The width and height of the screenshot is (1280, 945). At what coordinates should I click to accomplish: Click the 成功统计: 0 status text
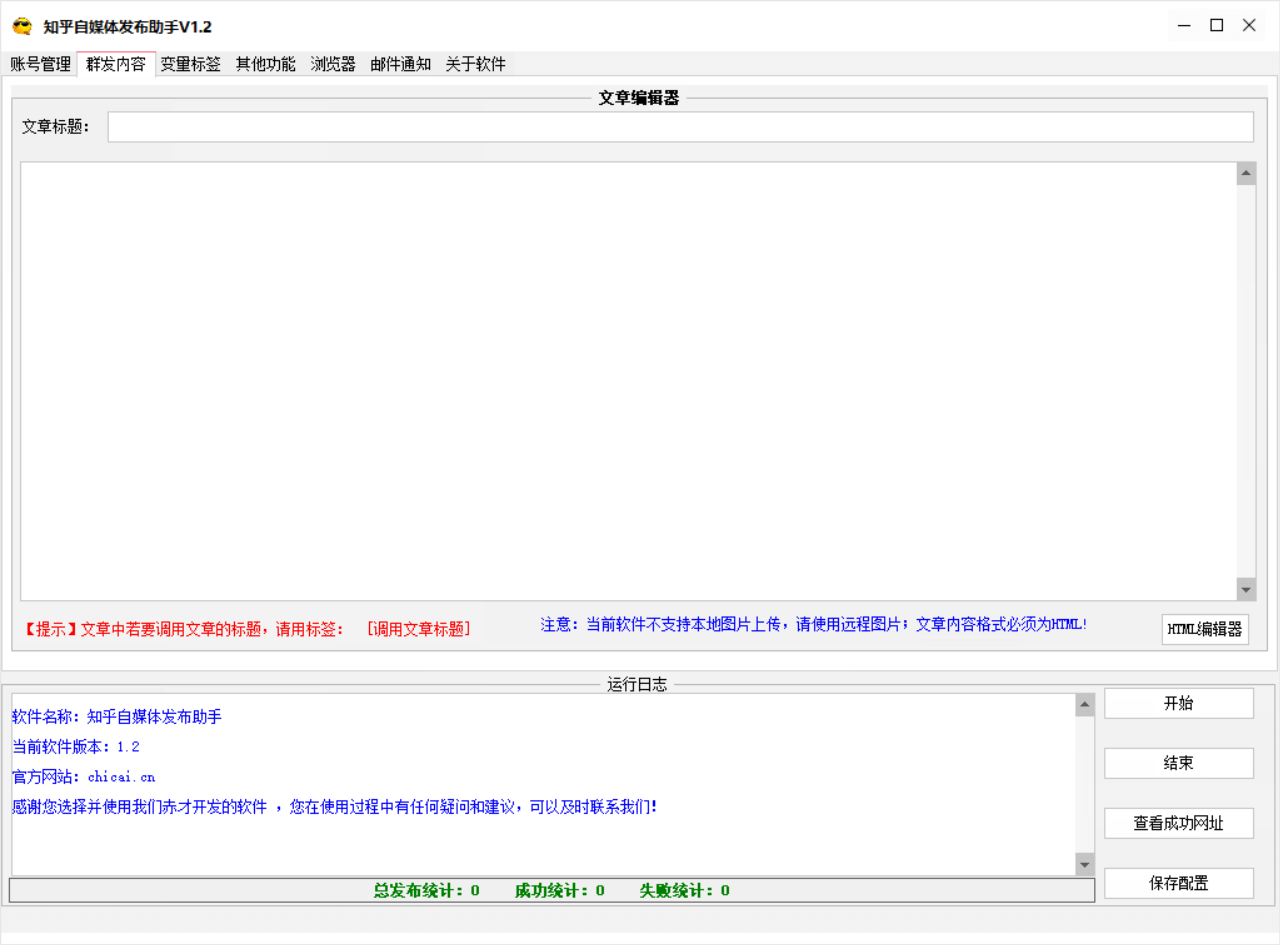(560, 890)
